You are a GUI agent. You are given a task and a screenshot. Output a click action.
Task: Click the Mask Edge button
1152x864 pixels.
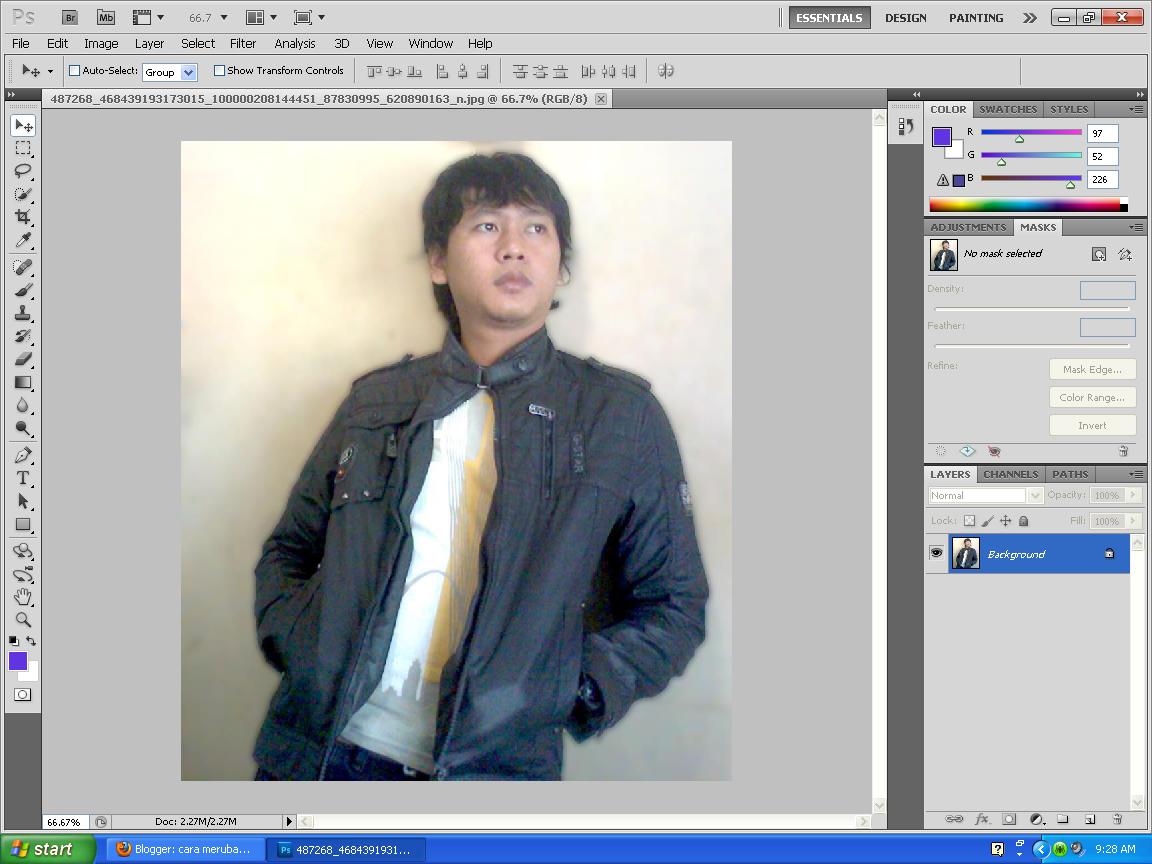point(1092,369)
